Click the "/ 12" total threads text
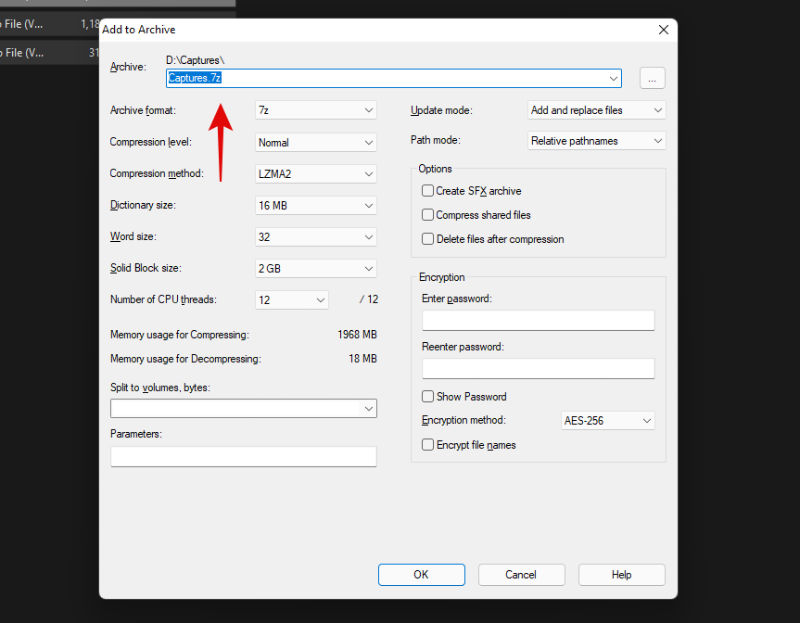This screenshot has height=623, width=800. pos(369,300)
